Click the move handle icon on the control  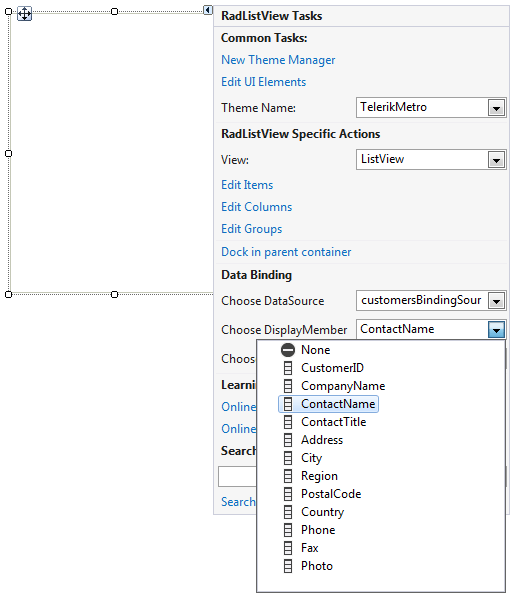pos(24,14)
